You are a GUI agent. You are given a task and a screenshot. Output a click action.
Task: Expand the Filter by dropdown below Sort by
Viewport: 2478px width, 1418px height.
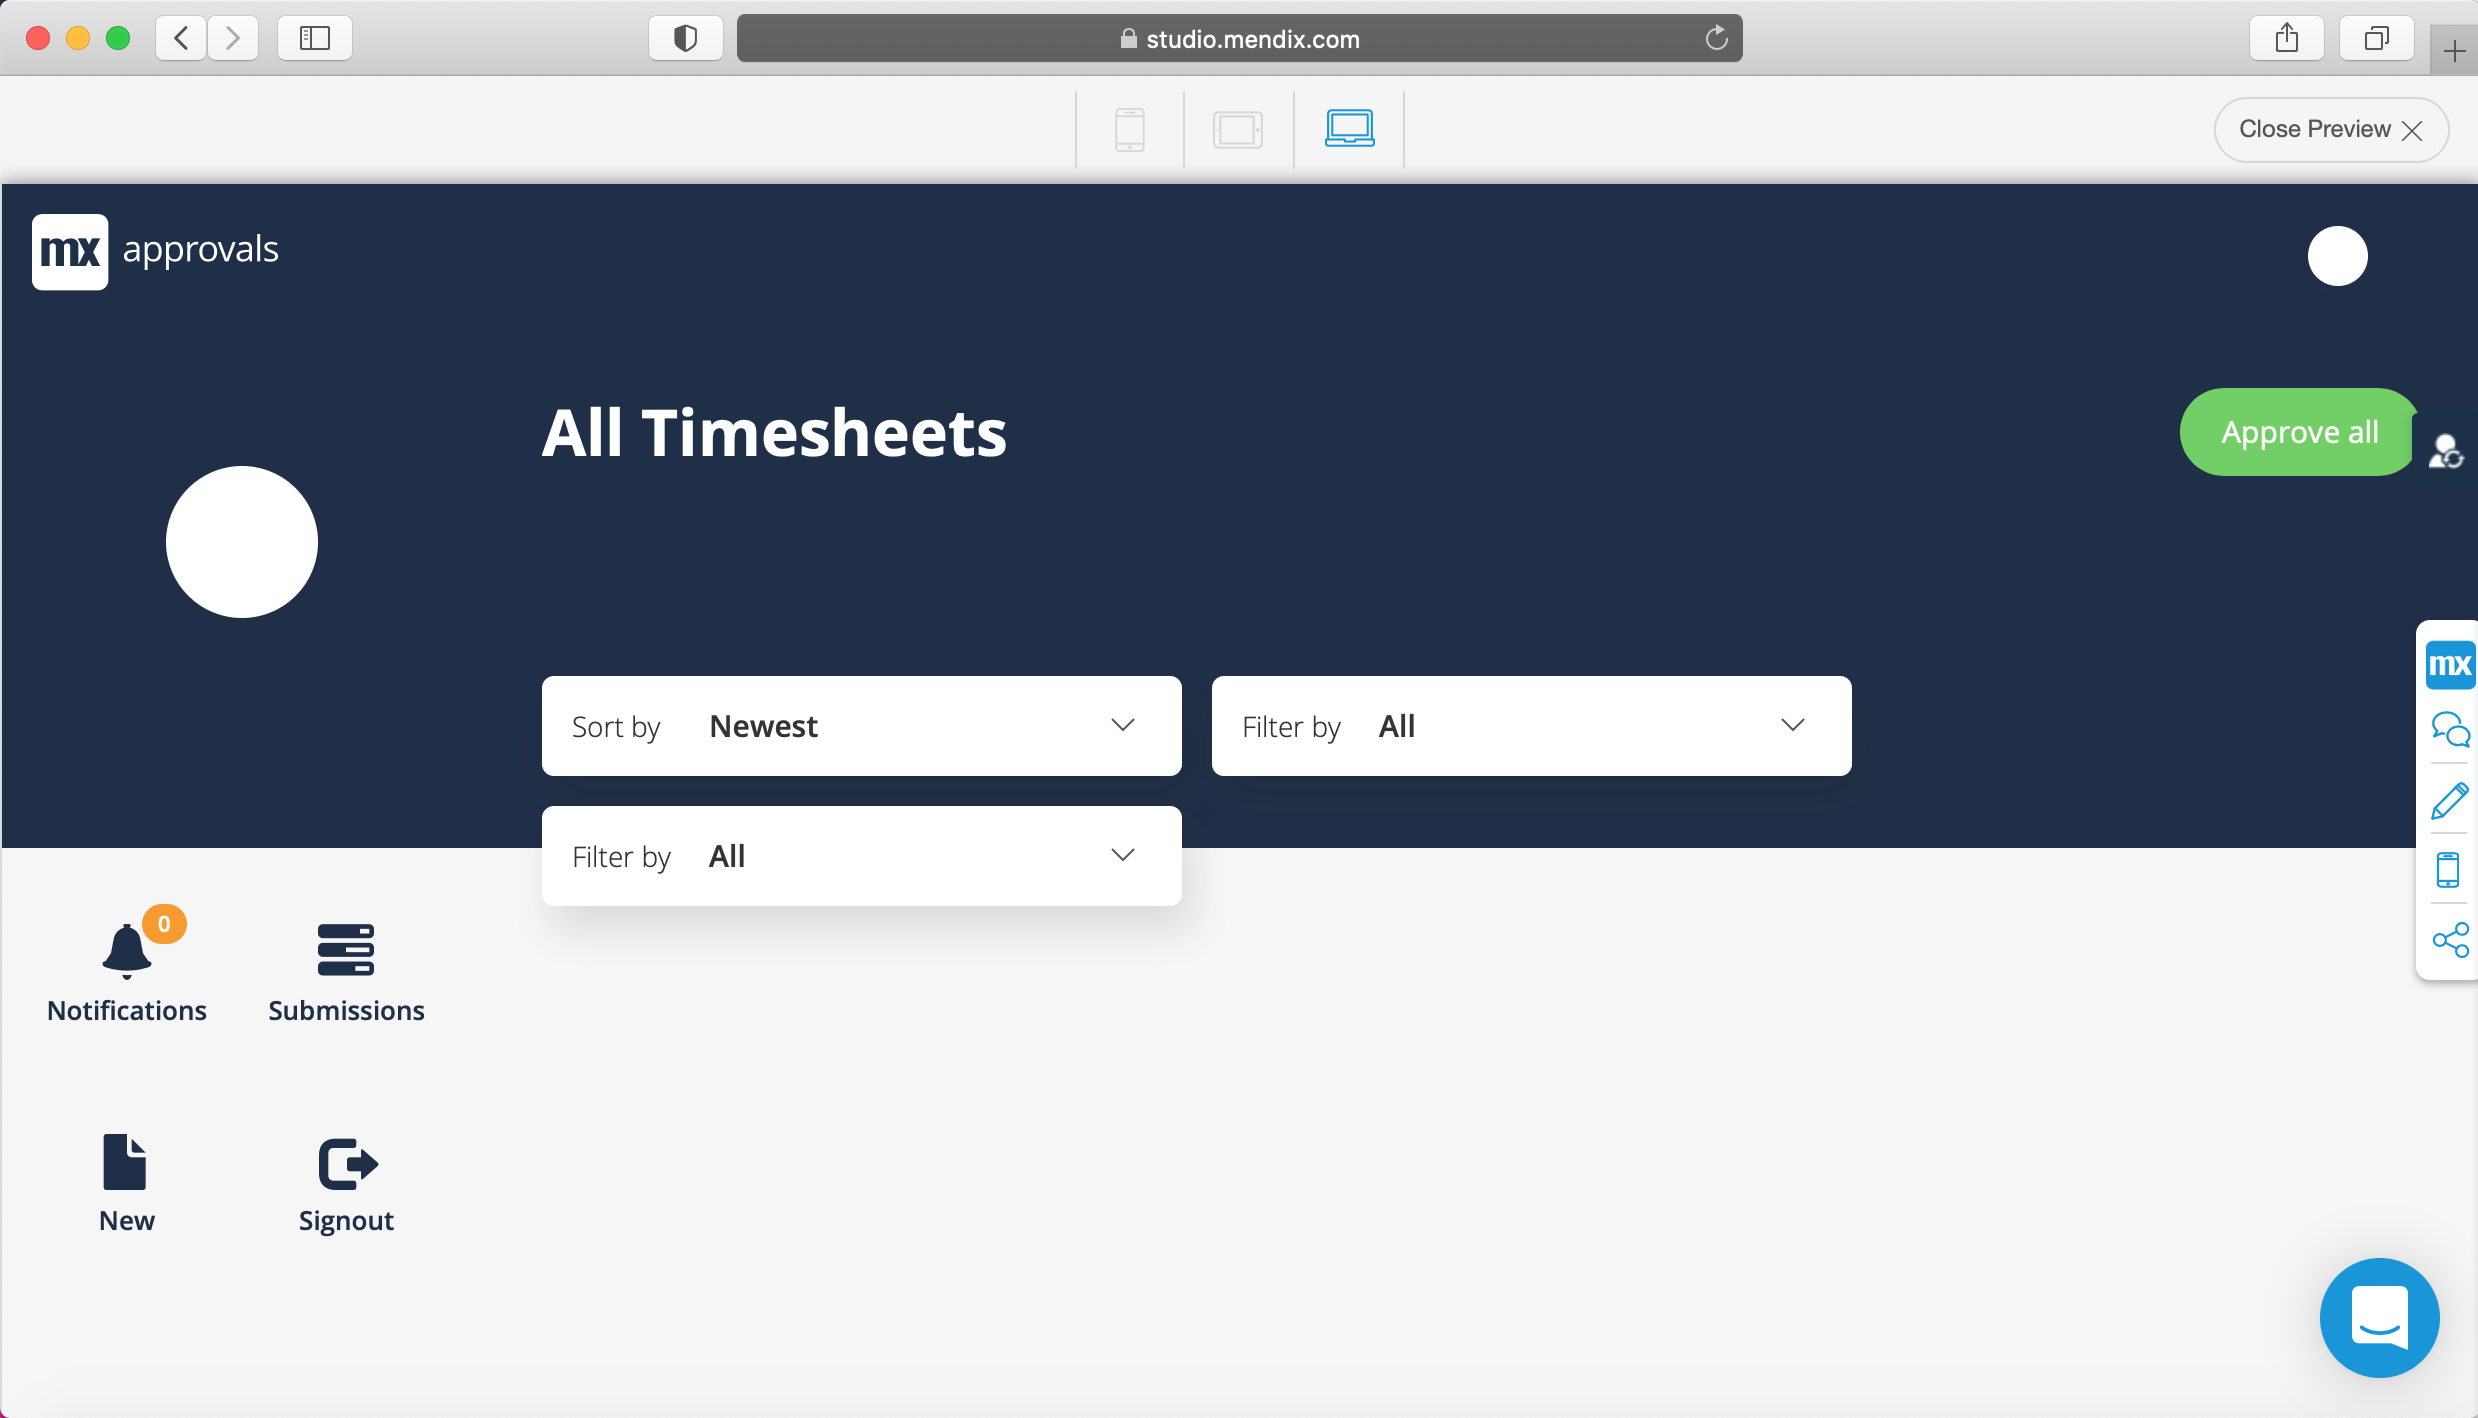pyautogui.click(x=861, y=856)
